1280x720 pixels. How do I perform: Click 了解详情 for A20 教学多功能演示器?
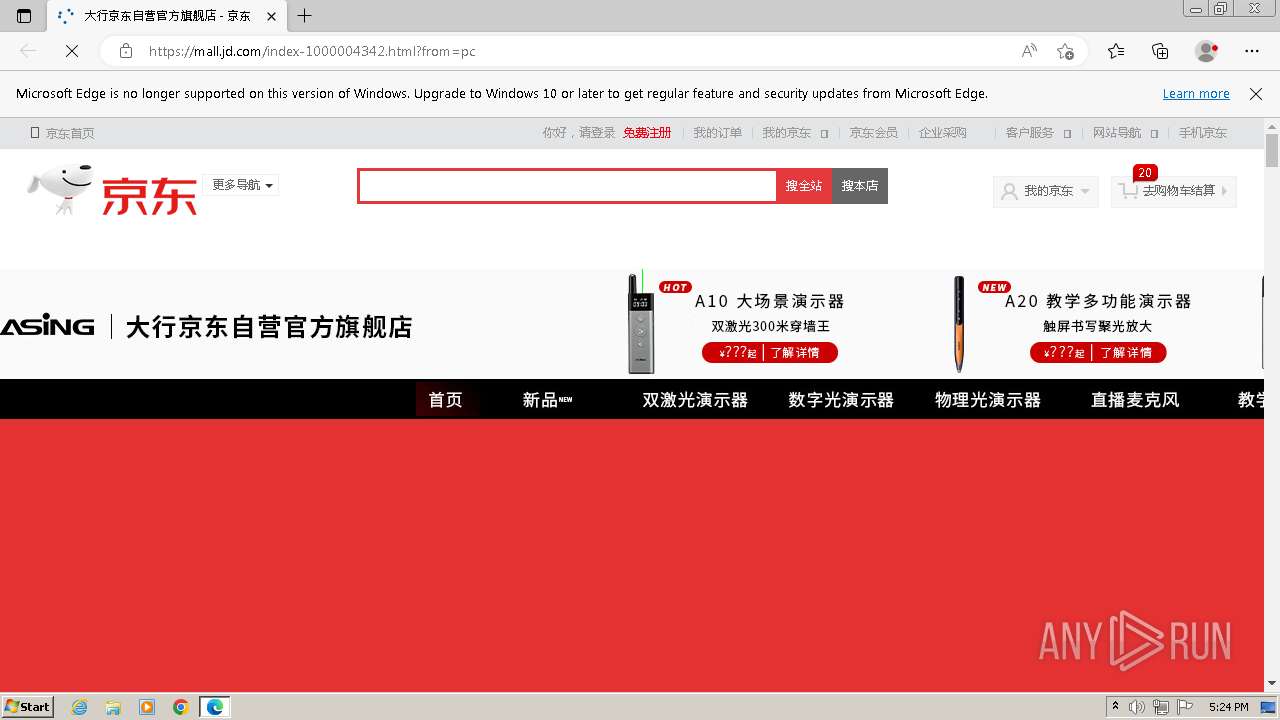tap(1126, 352)
